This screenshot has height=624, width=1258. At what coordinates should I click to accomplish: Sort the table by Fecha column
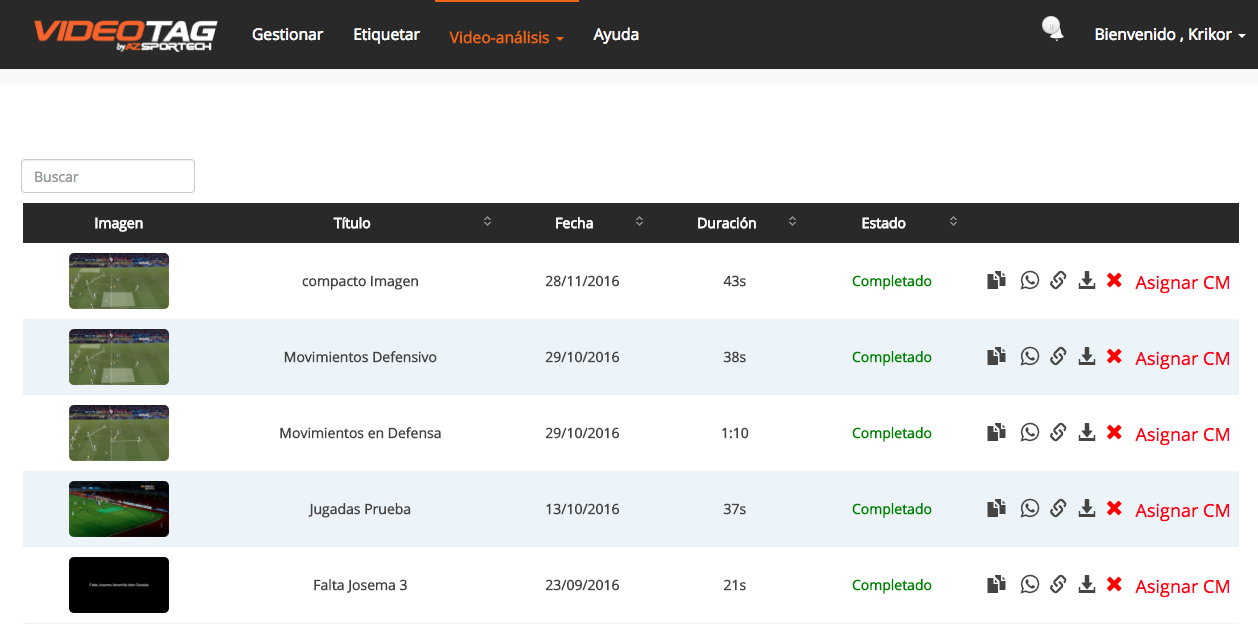pos(639,222)
